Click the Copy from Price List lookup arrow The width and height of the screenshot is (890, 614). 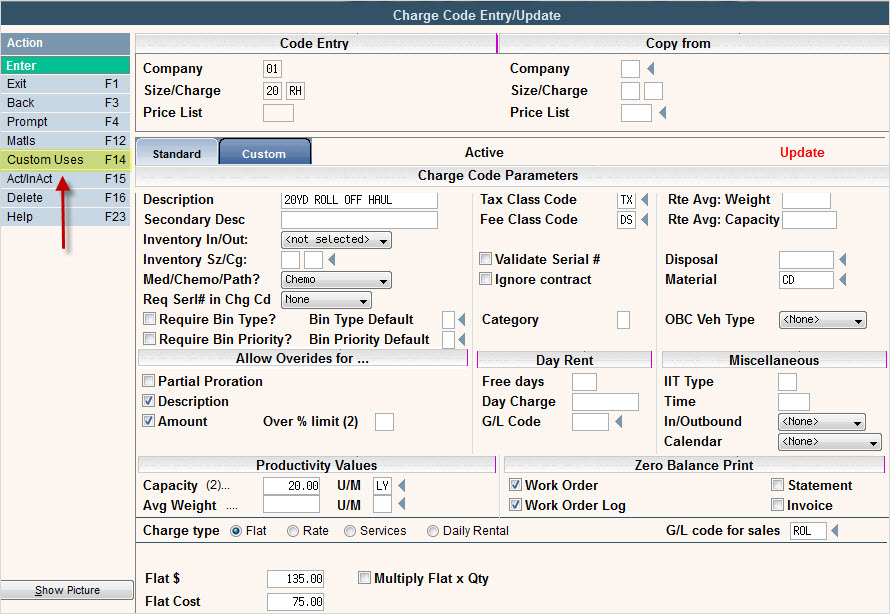(x=662, y=113)
